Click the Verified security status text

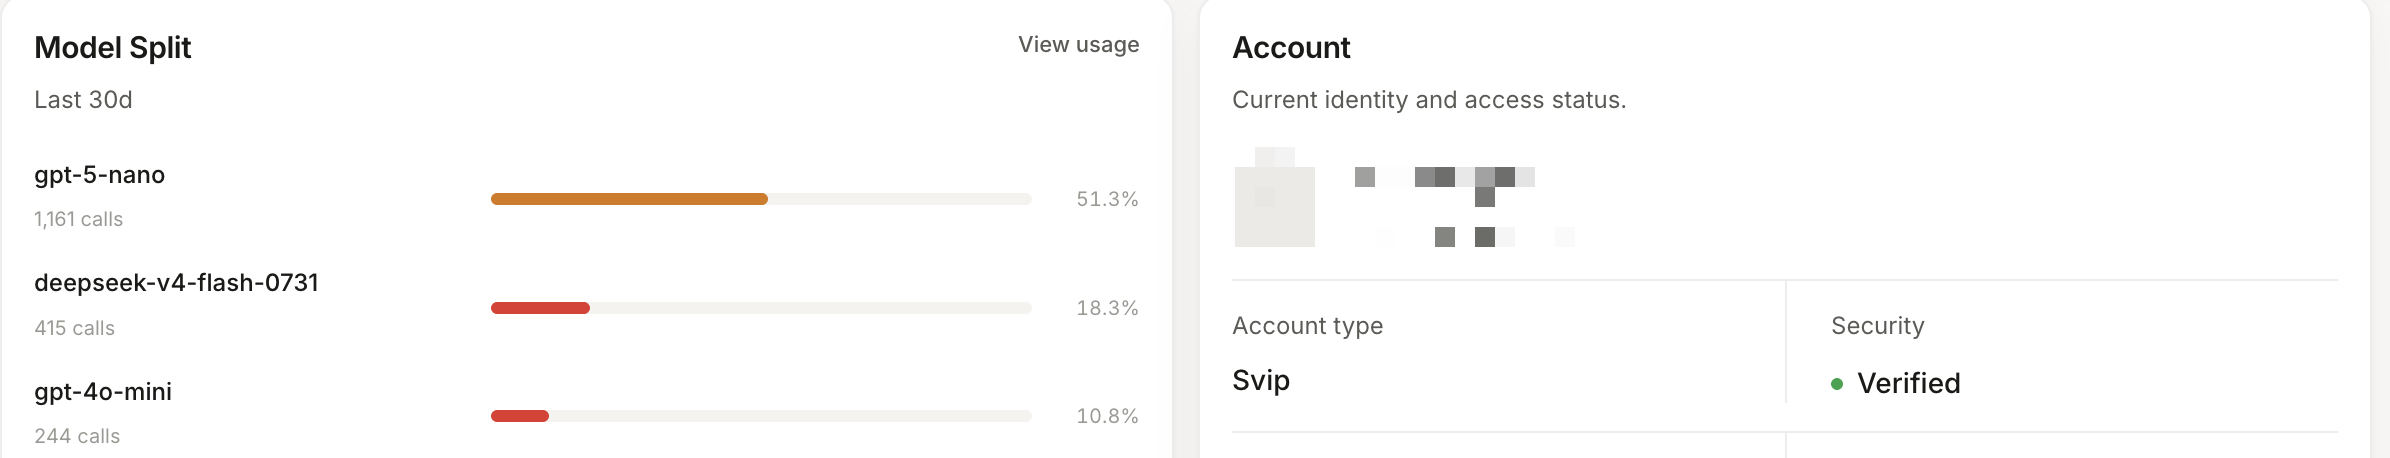pyautogui.click(x=1908, y=383)
